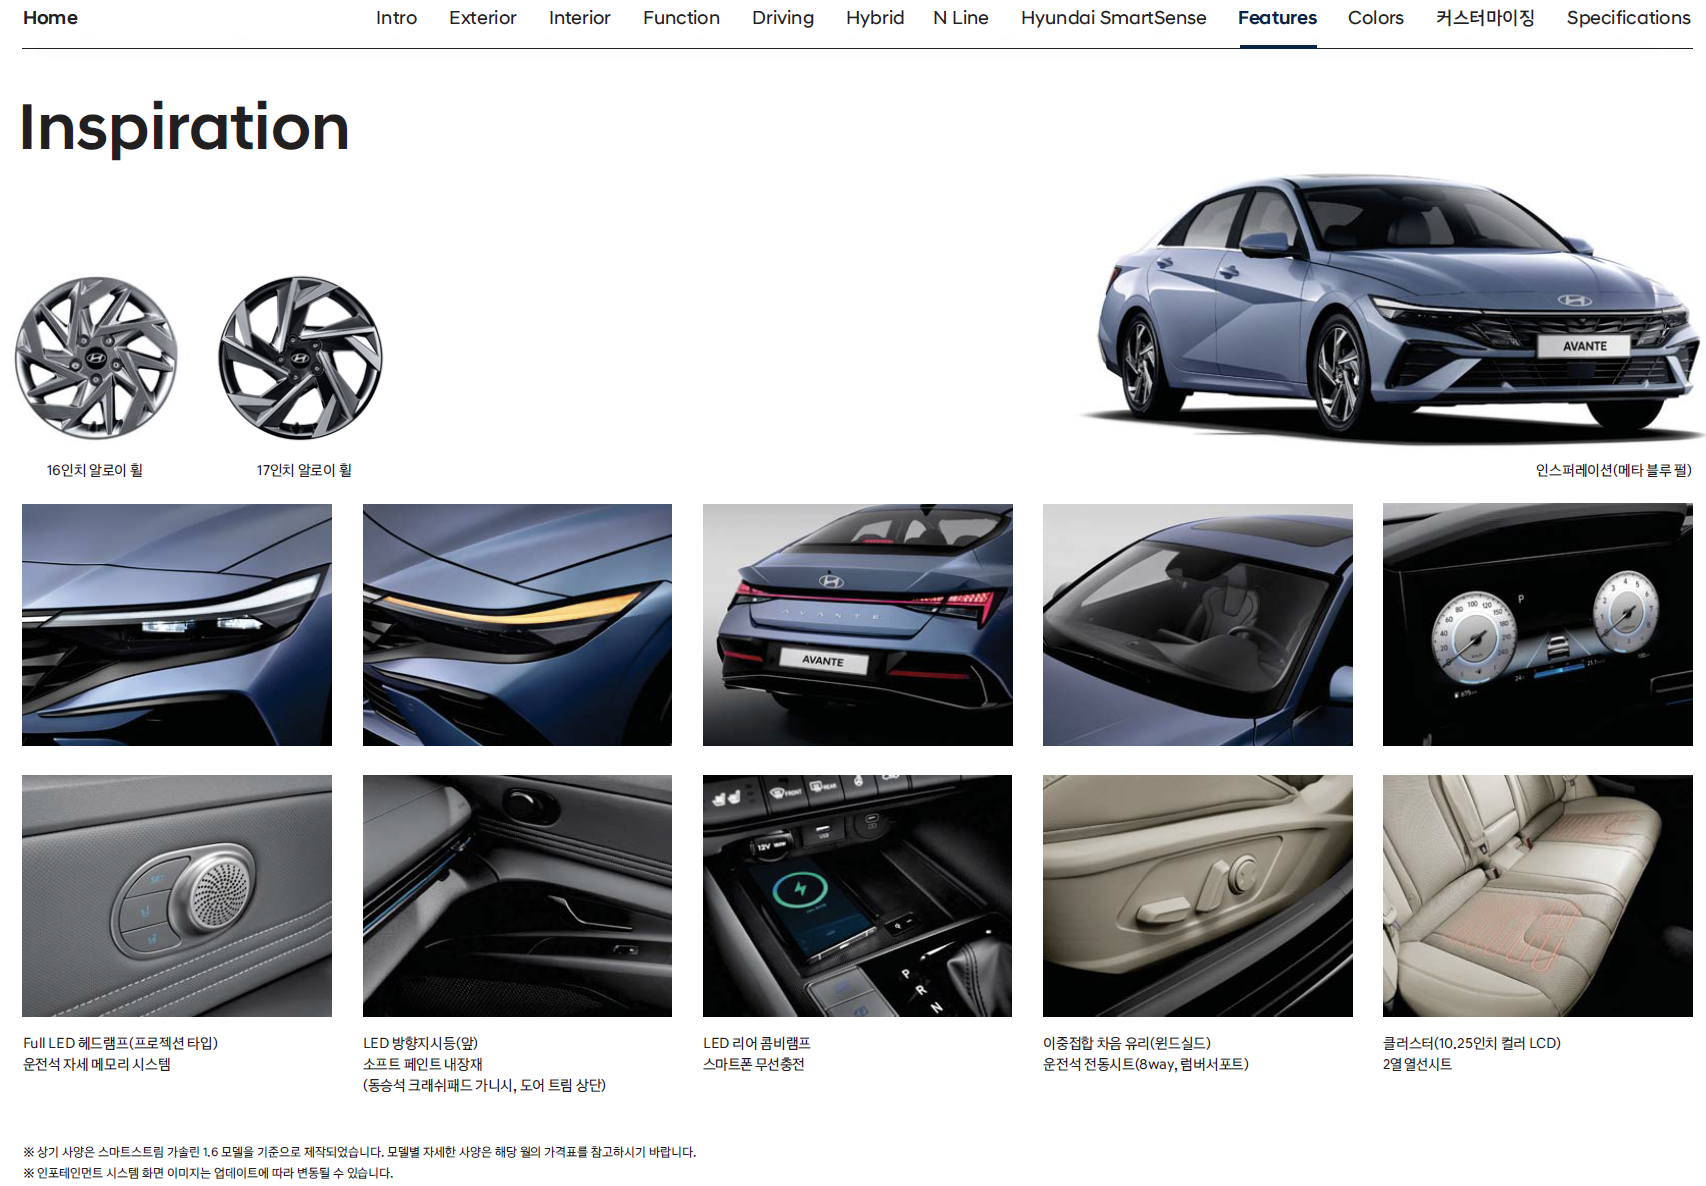Click '스마트폰 무선충전' text
This screenshot has height=1186, width=1706.
(x=754, y=1064)
